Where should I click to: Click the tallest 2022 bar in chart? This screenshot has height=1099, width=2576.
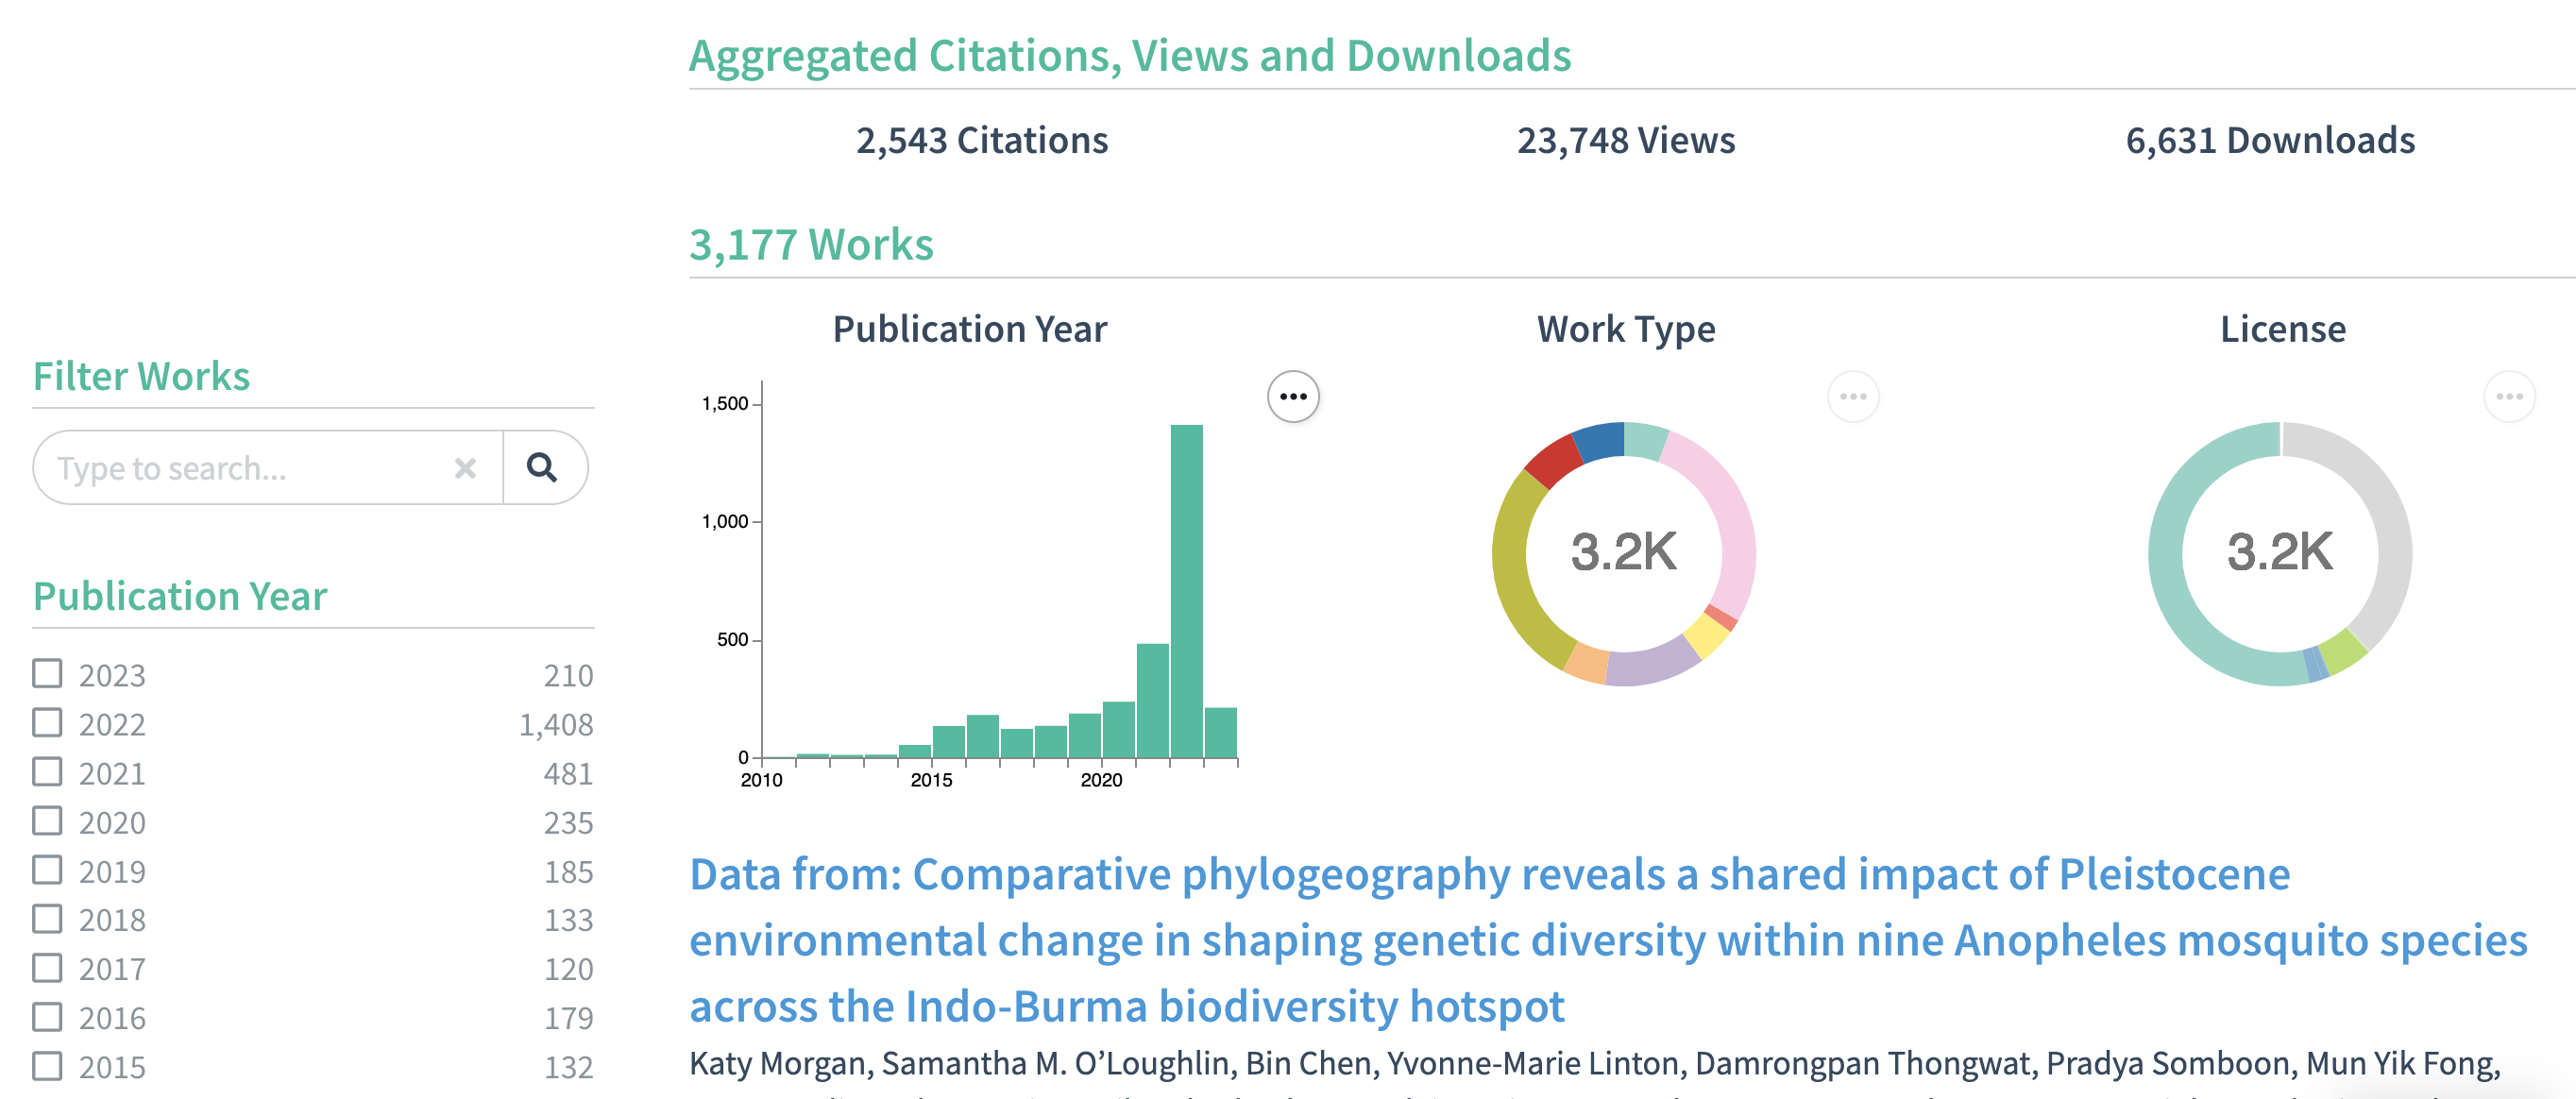point(1186,590)
